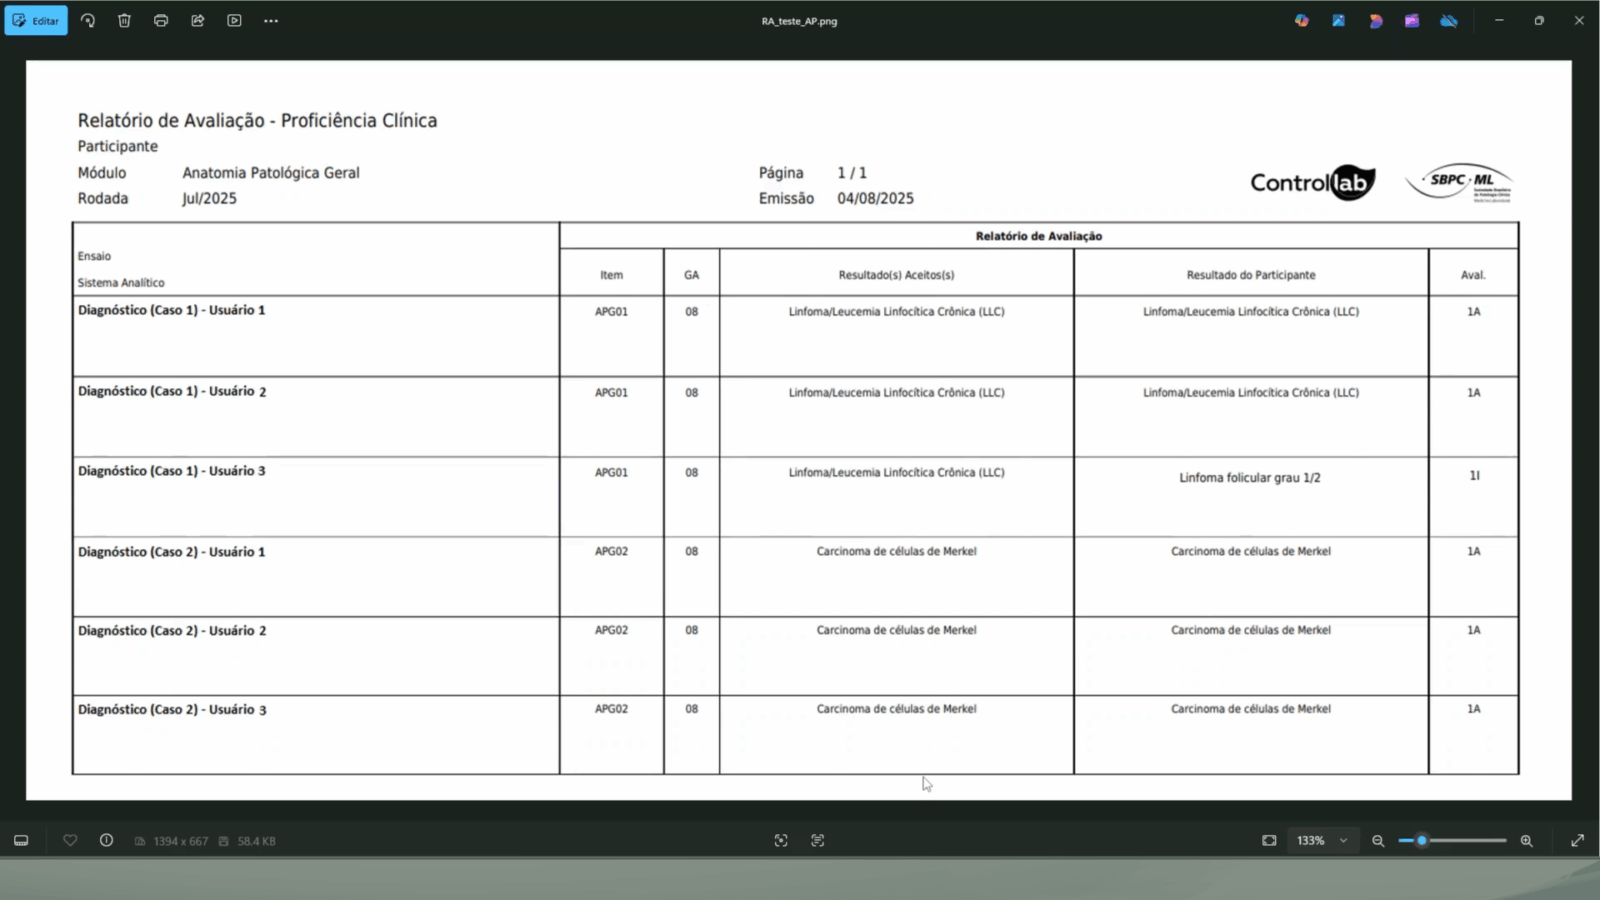1600x900 pixels.
Task: Open Clipchamp video editor icon
Action: [x=1412, y=21]
